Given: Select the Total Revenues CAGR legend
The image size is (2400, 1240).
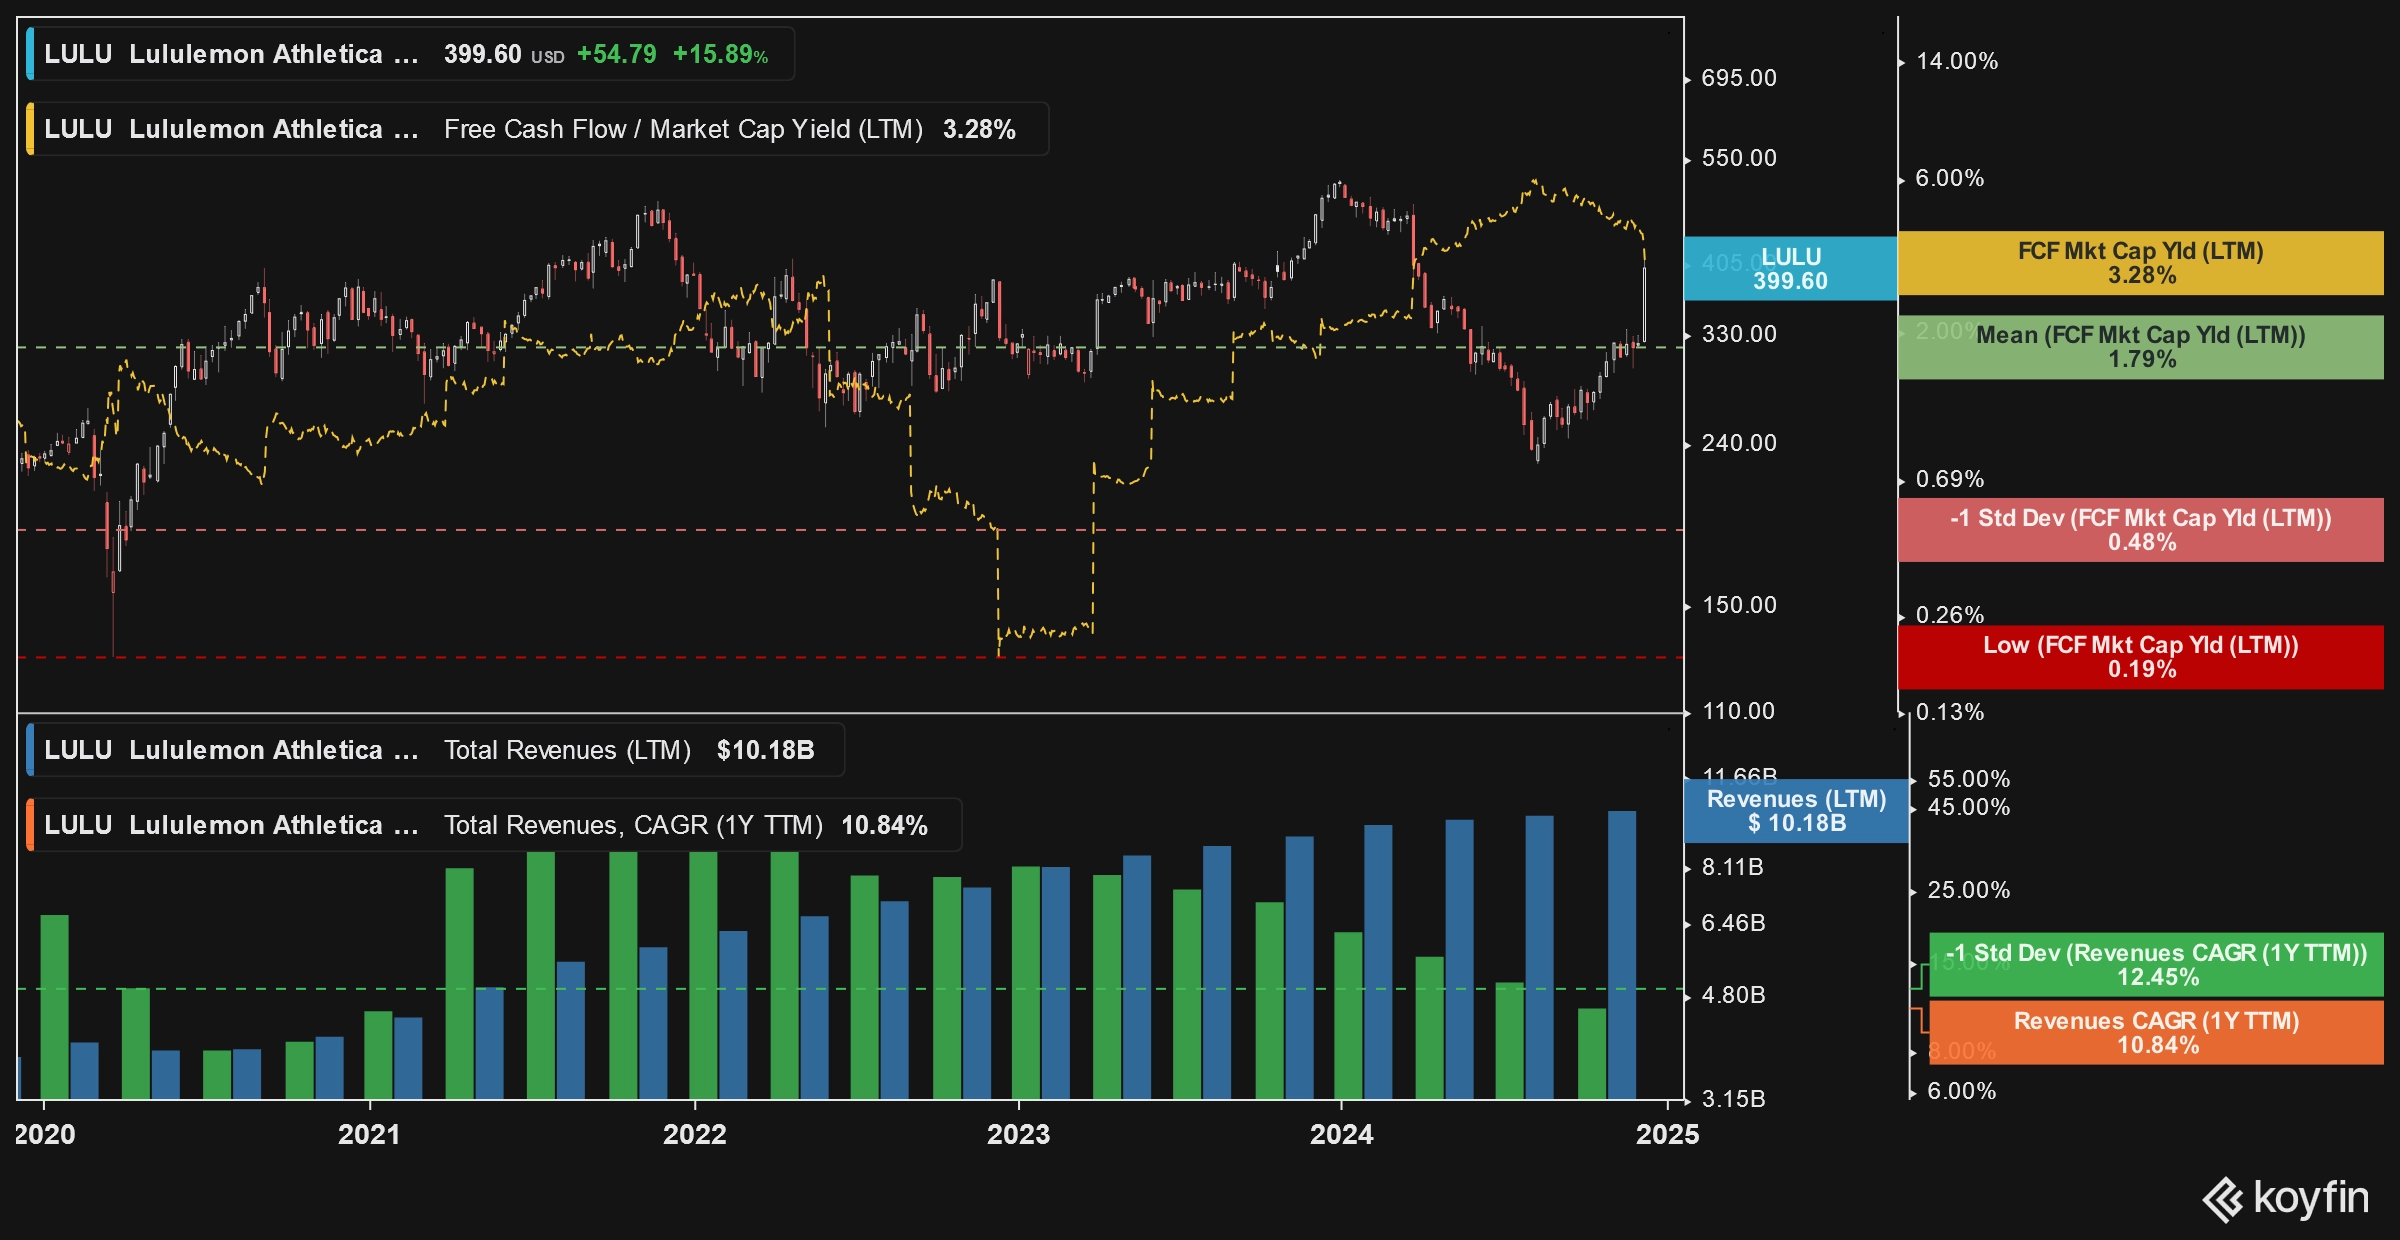Looking at the screenshot, I should pyautogui.click(x=494, y=825).
